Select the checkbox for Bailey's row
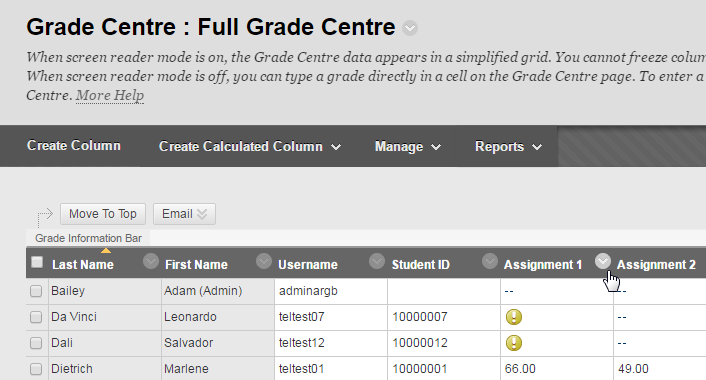The width and height of the screenshot is (706, 380). coord(36,291)
